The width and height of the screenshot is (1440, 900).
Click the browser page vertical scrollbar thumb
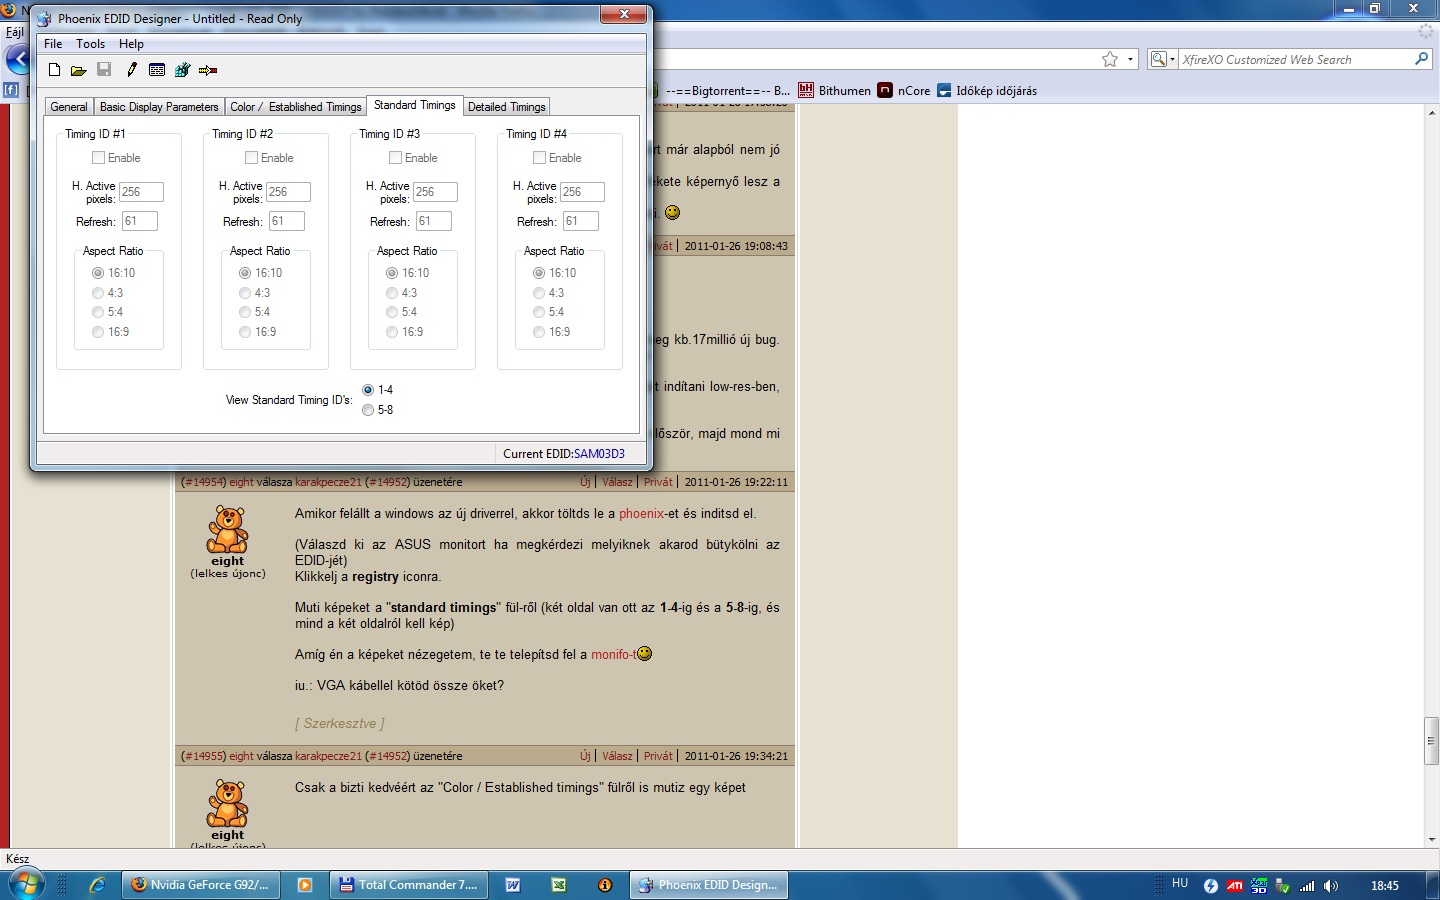(x=1431, y=741)
